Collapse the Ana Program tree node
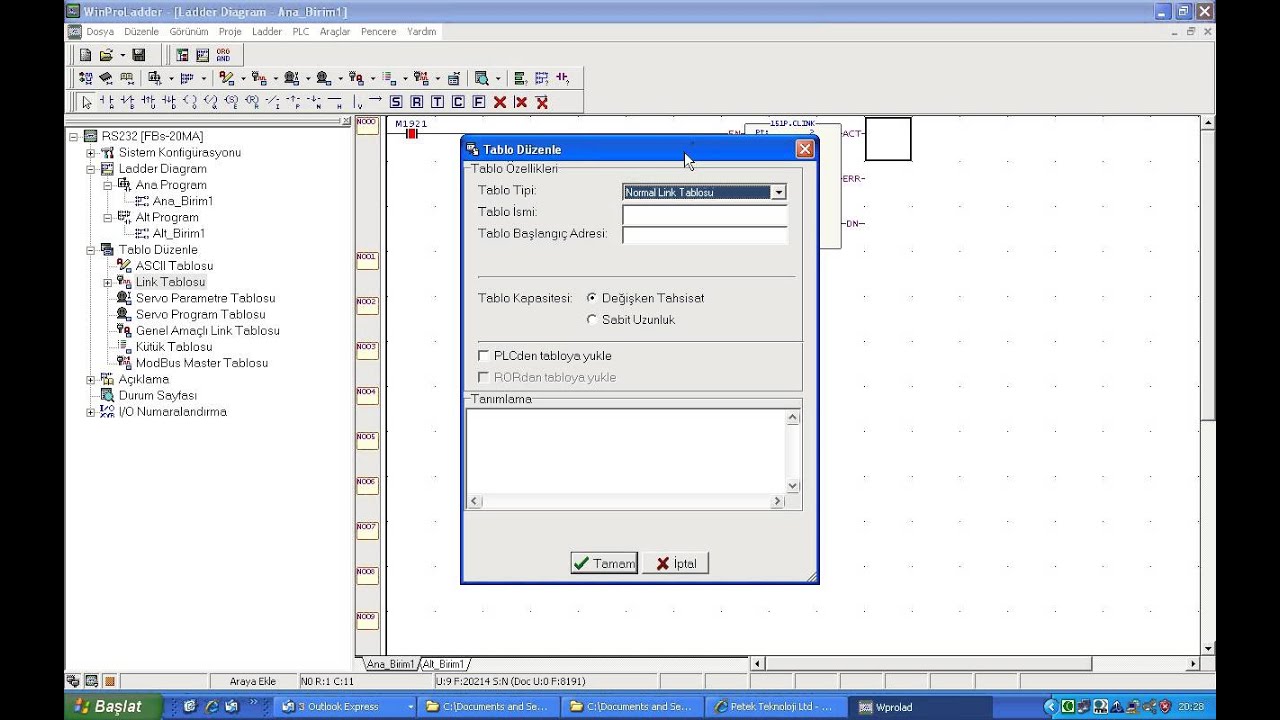This screenshot has width=1280, height=720. [107, 185]
